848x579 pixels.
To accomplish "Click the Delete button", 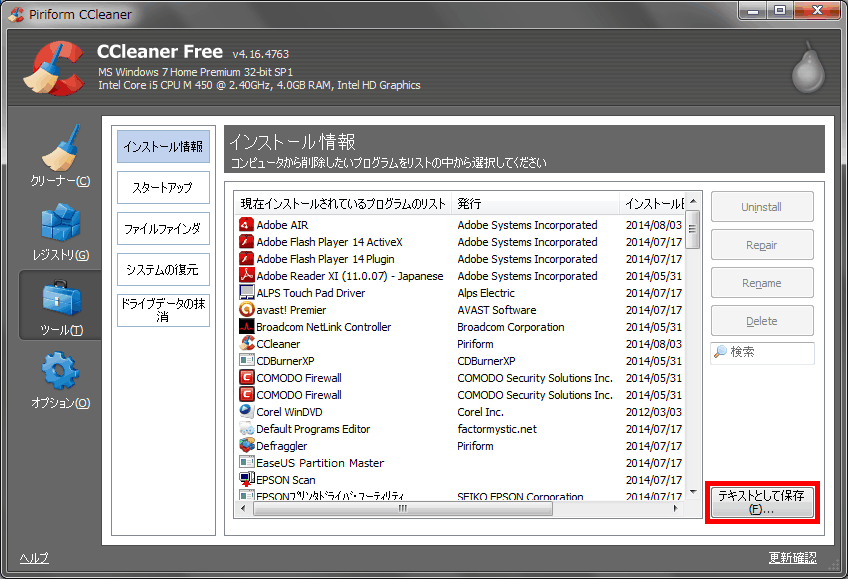I will (761, 321).
